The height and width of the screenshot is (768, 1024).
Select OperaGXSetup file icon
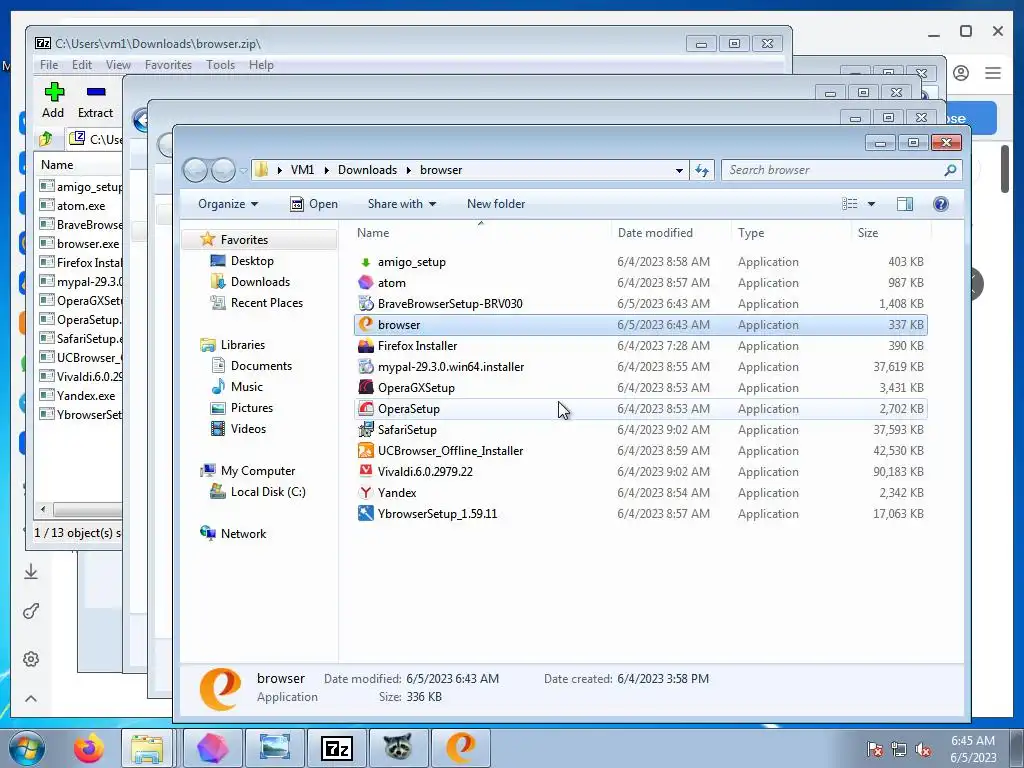point(366,387)
